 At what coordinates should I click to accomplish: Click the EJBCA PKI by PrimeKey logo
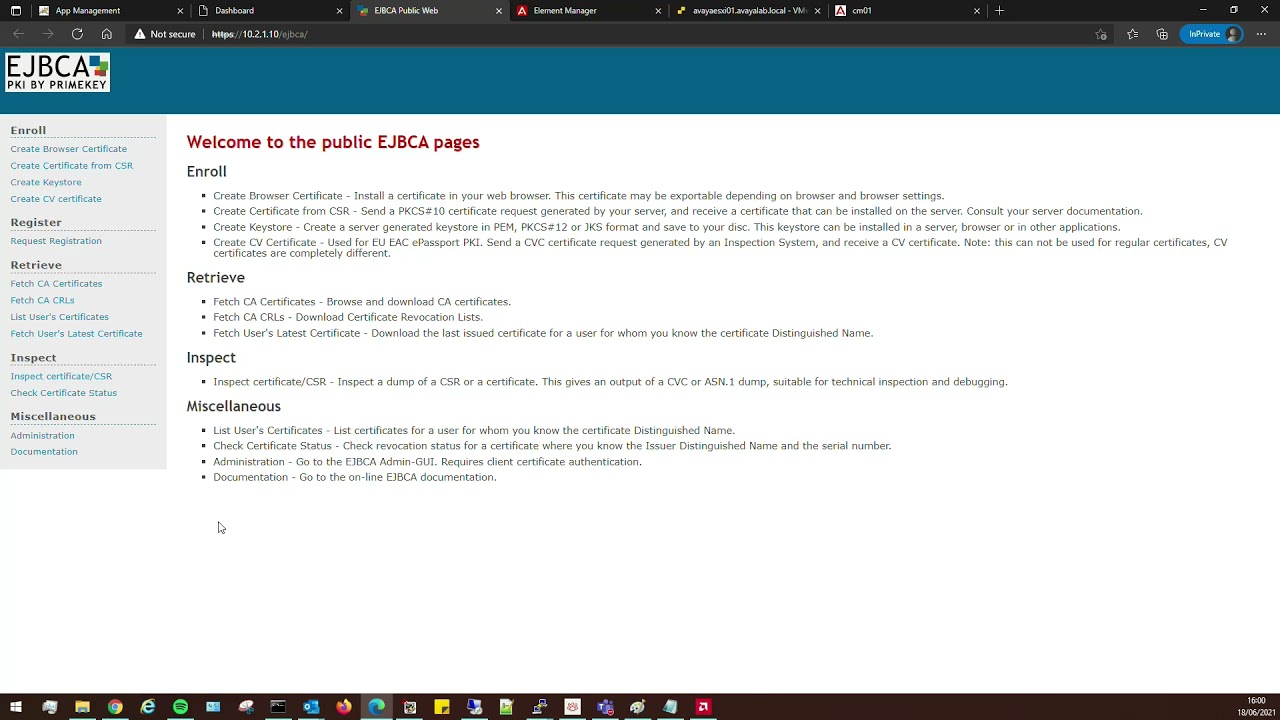pyautogui.click(x=58, y=73)
